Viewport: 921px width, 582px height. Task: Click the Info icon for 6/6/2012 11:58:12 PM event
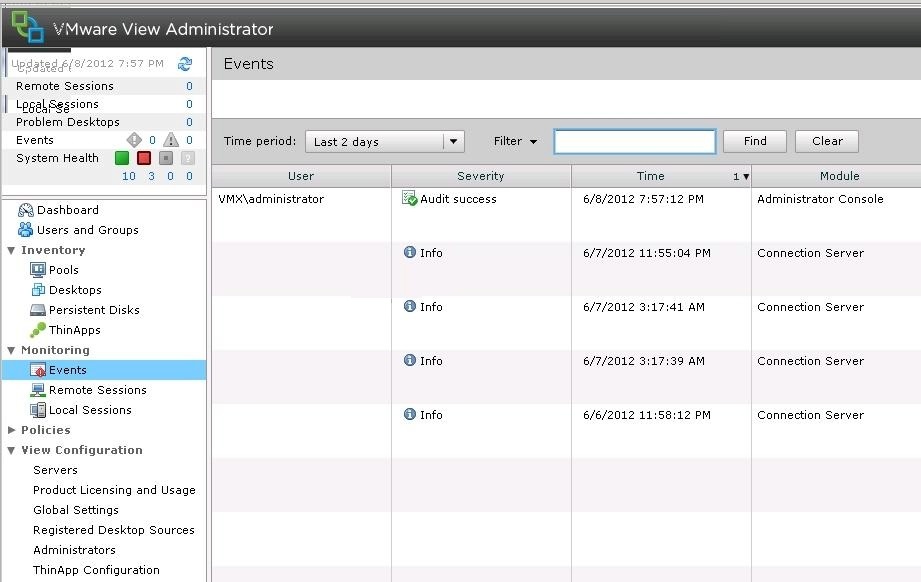pos(410,414)
